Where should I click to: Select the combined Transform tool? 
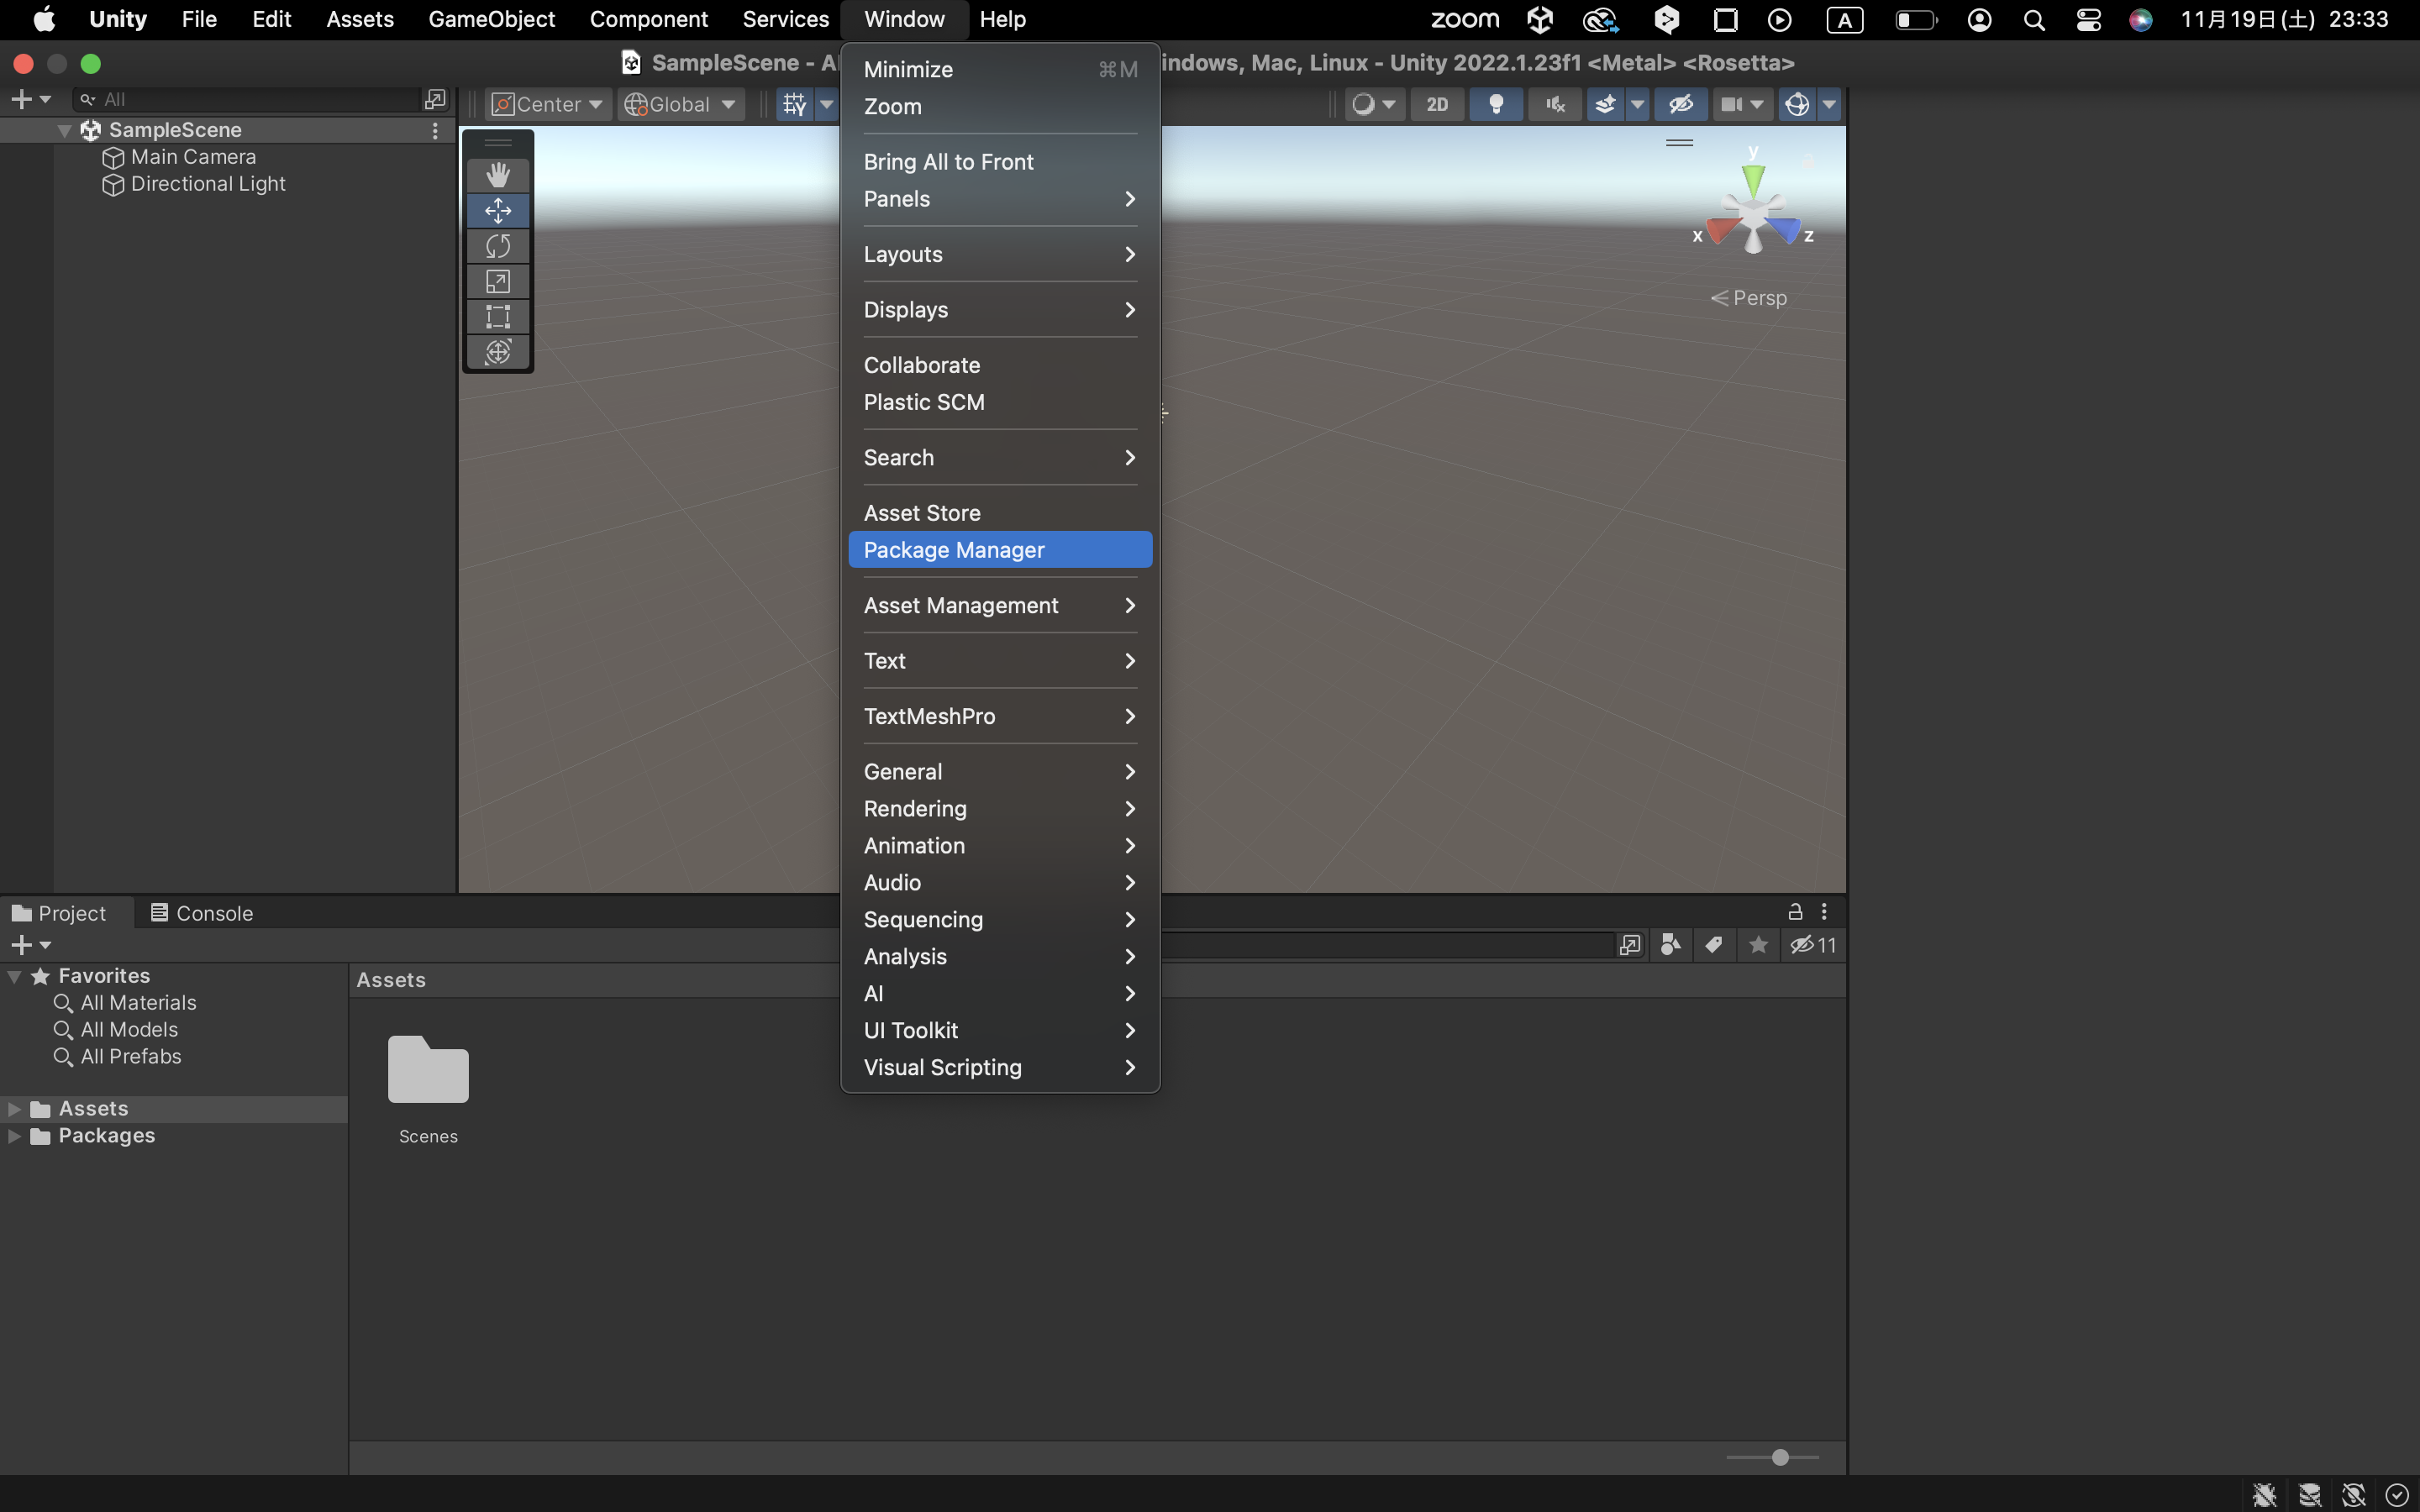[498, 352]
